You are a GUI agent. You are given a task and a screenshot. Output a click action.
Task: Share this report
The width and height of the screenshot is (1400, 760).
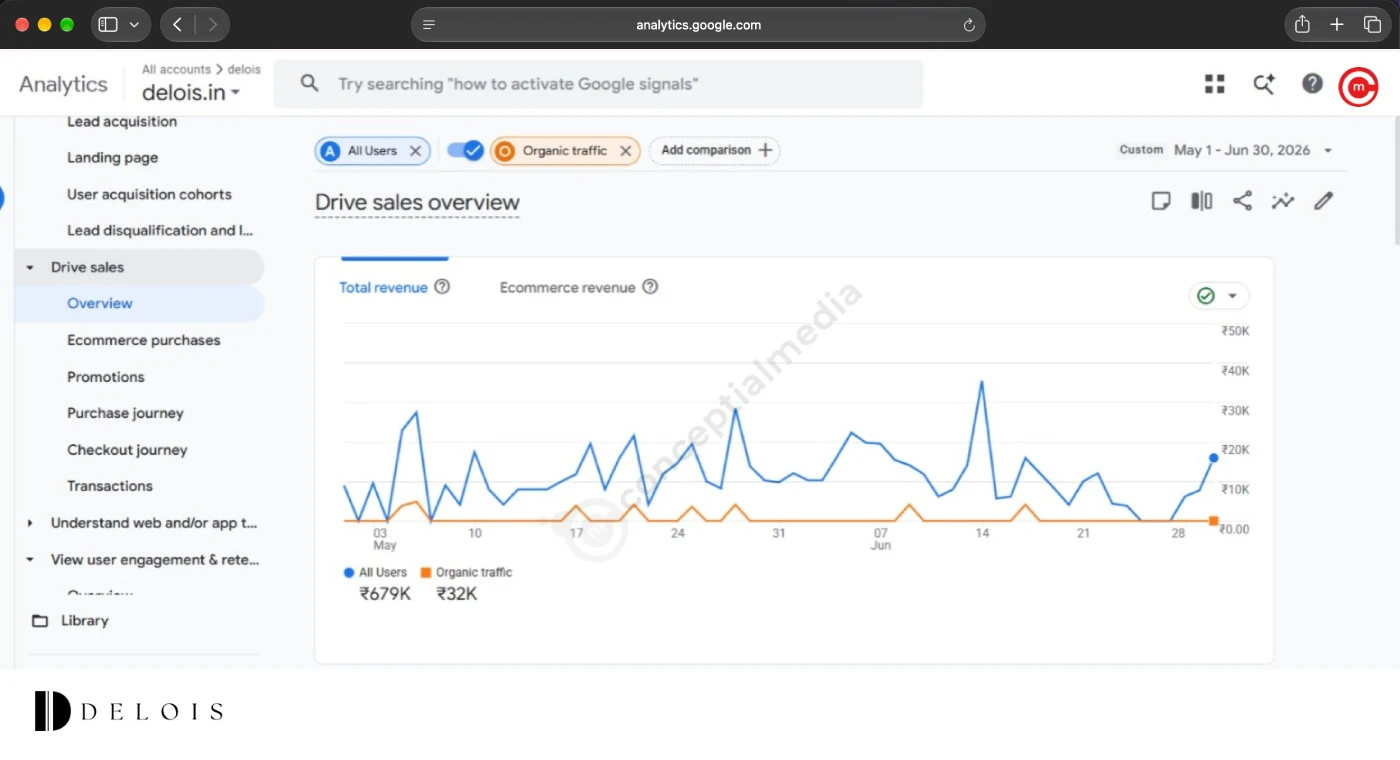[x=1242, y=201]
